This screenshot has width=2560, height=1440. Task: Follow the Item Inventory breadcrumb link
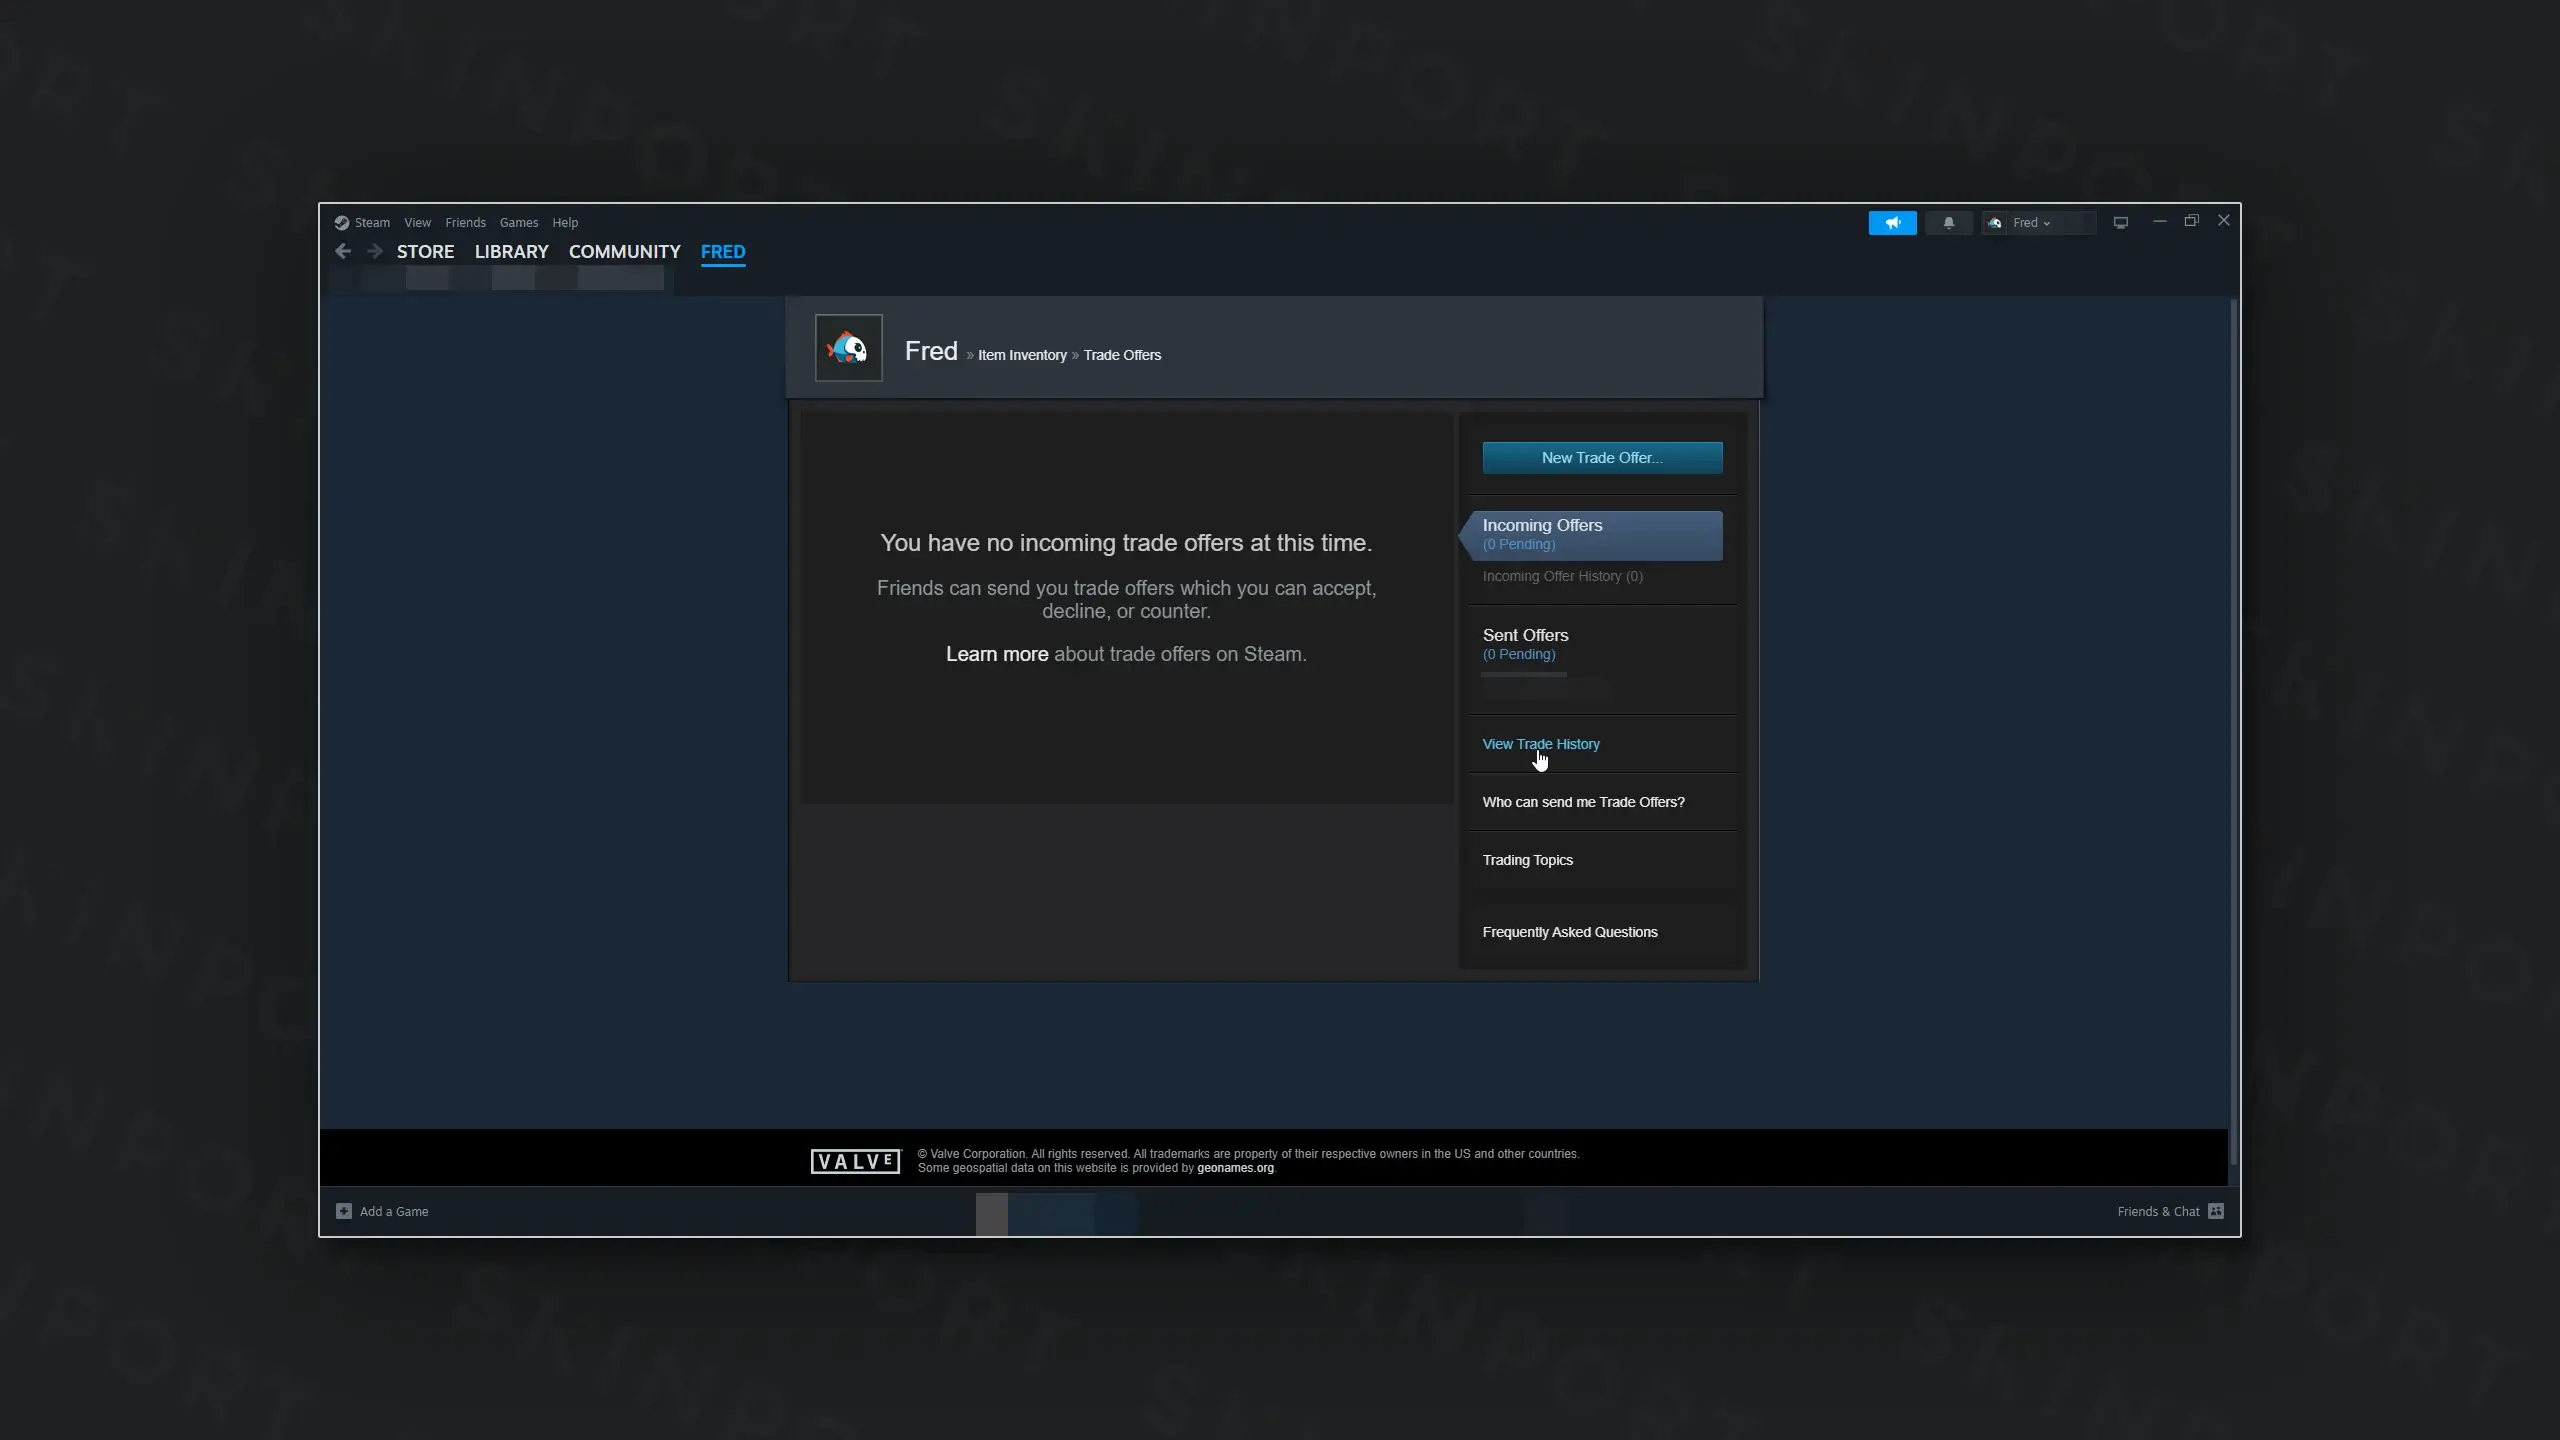(x=1022, y=355)
